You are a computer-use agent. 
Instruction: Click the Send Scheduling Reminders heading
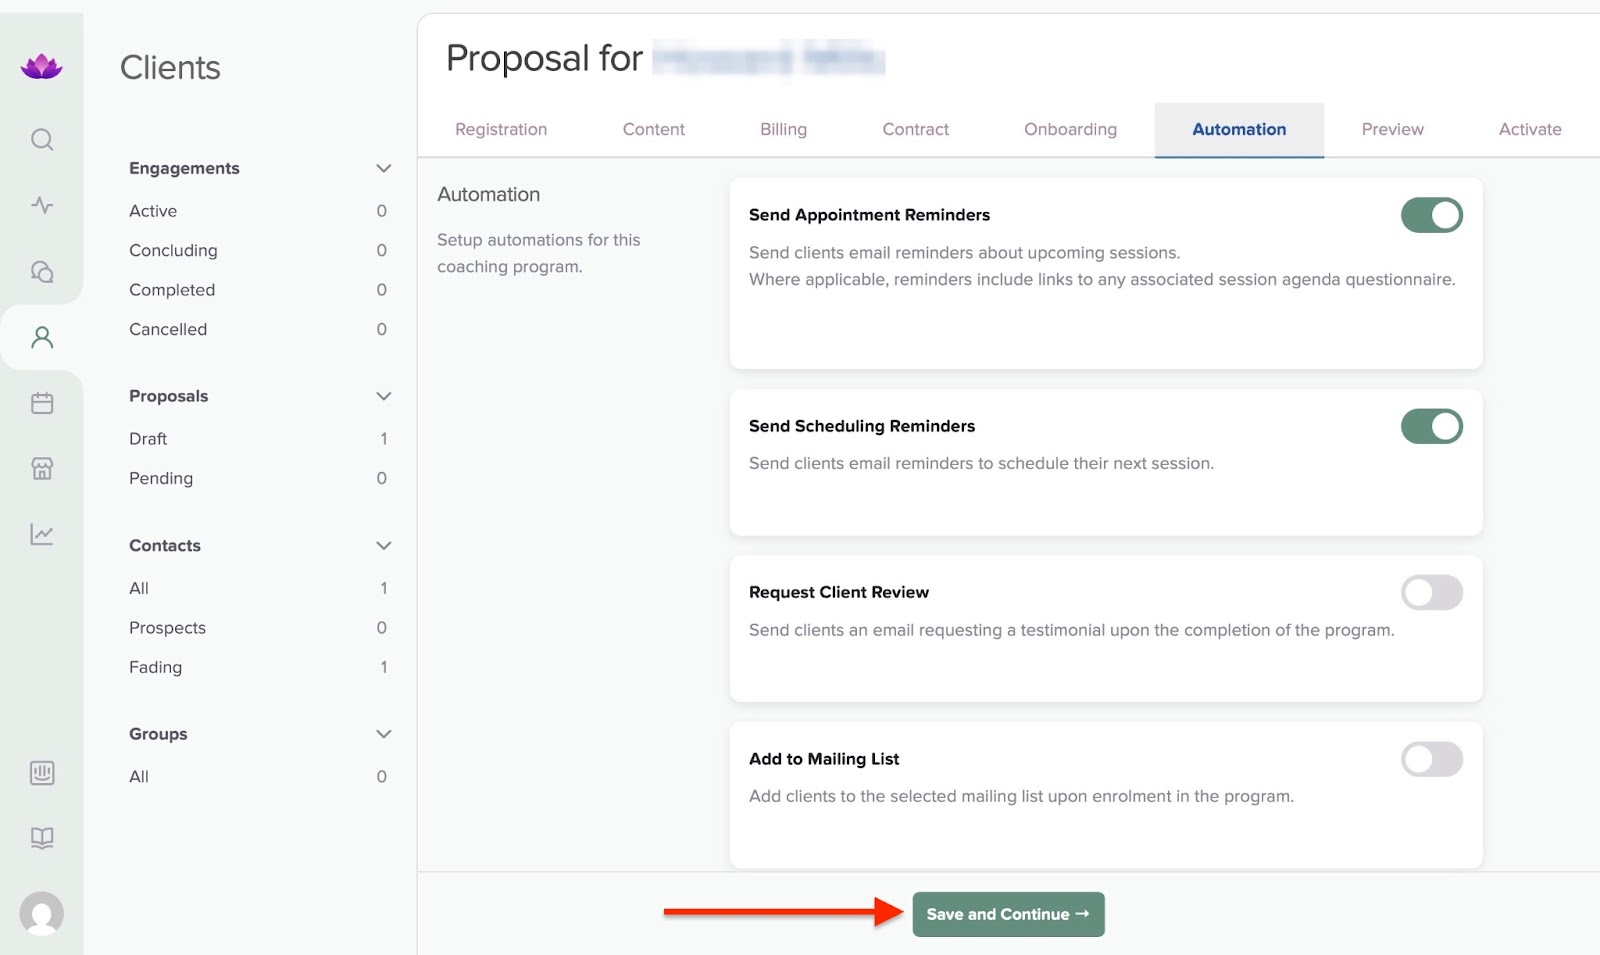[x=862, y=426]
